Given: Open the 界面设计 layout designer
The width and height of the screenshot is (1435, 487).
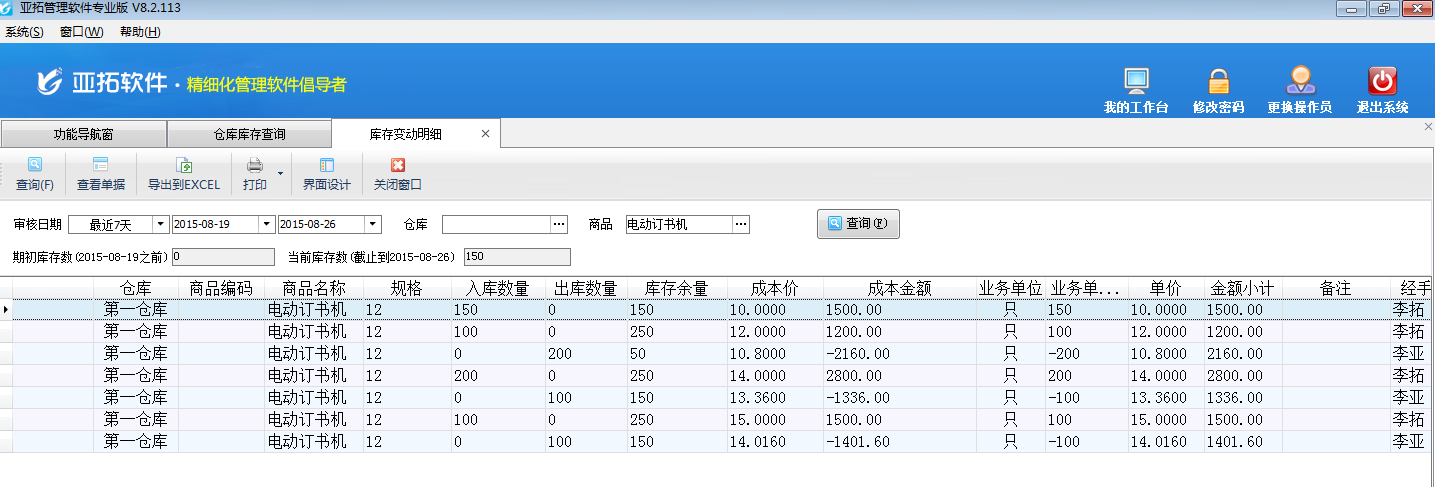Looking at the screenshot, I should point(326,166).
